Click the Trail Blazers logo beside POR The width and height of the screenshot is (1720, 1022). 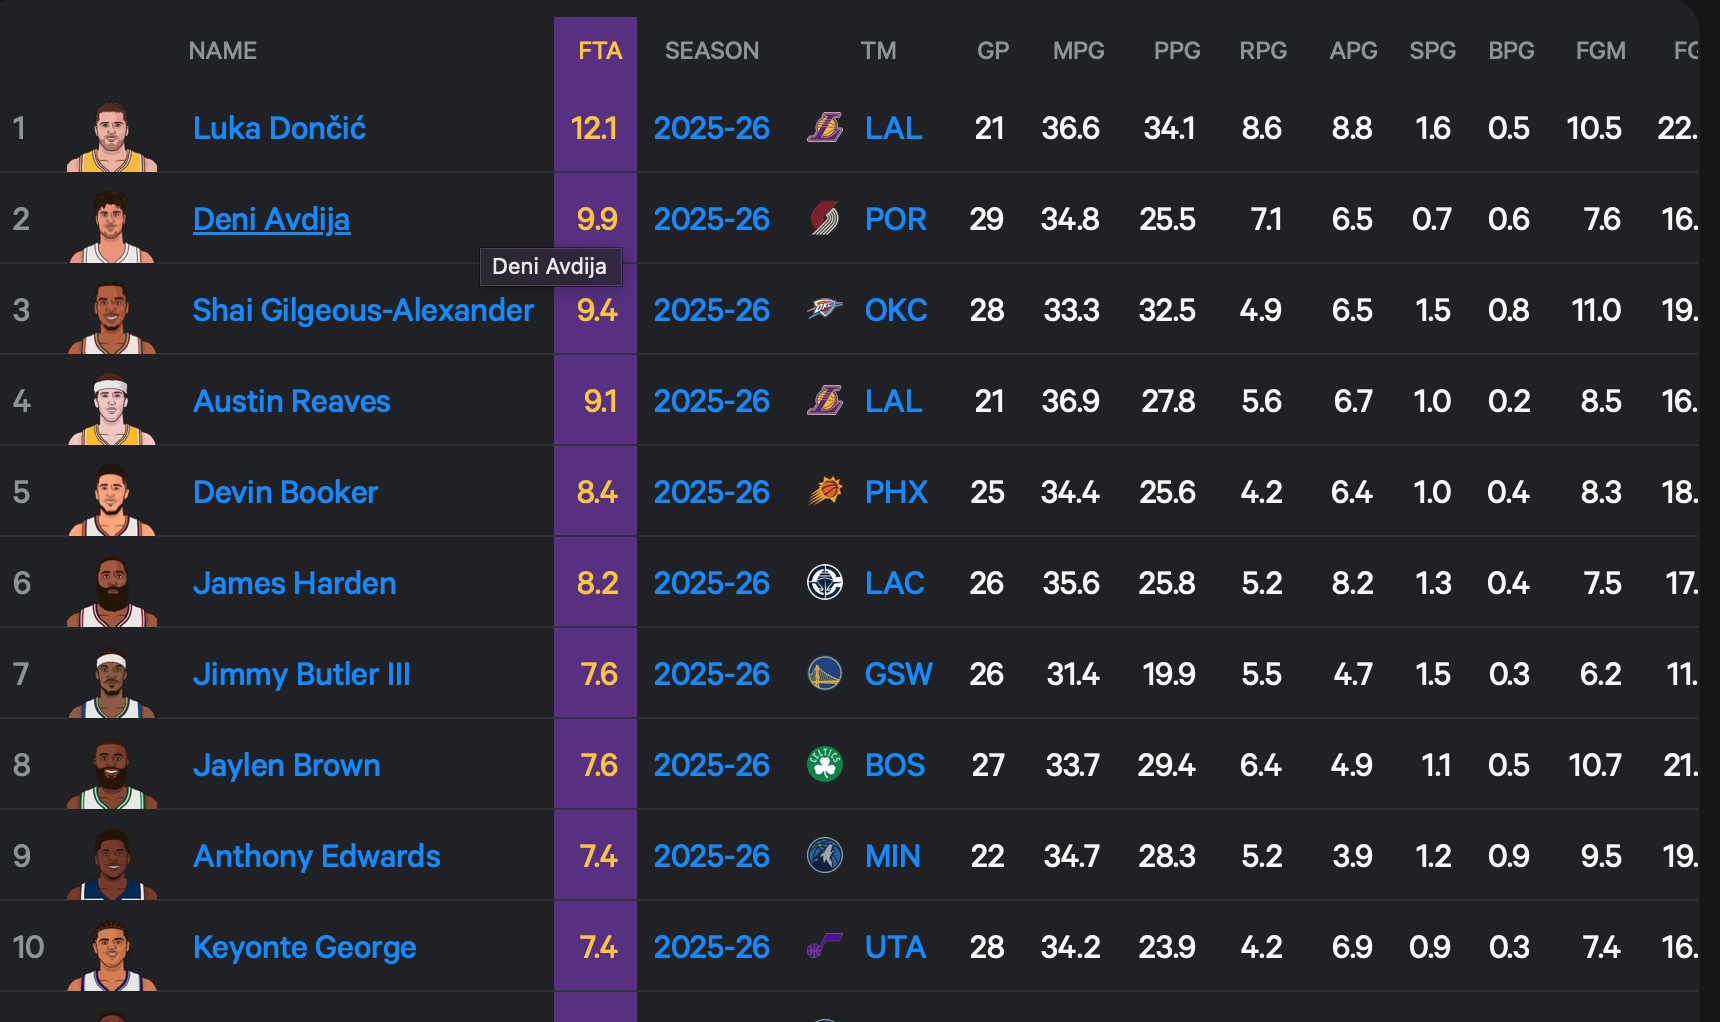click(x=825, y=219)
